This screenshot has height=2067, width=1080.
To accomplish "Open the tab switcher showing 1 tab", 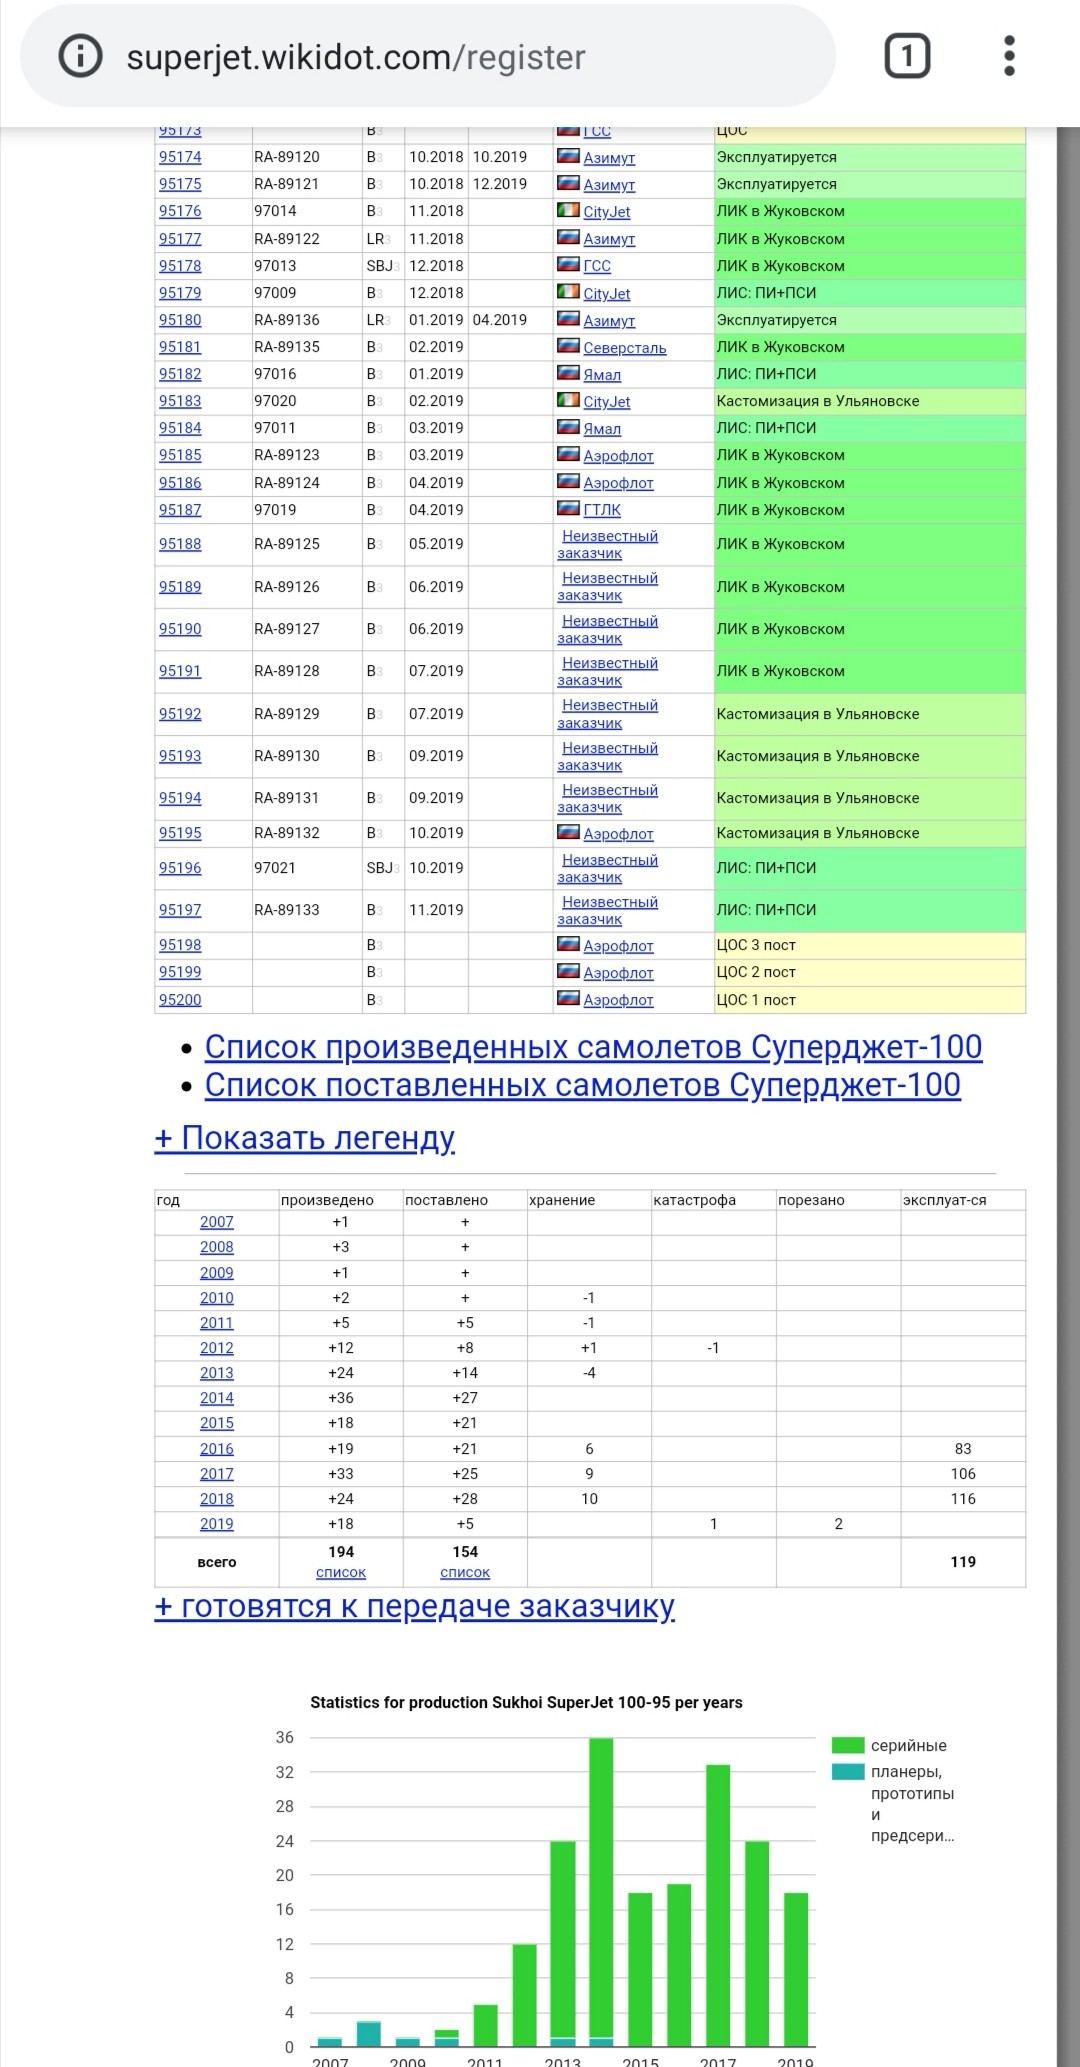I will (x=907, y=56).
